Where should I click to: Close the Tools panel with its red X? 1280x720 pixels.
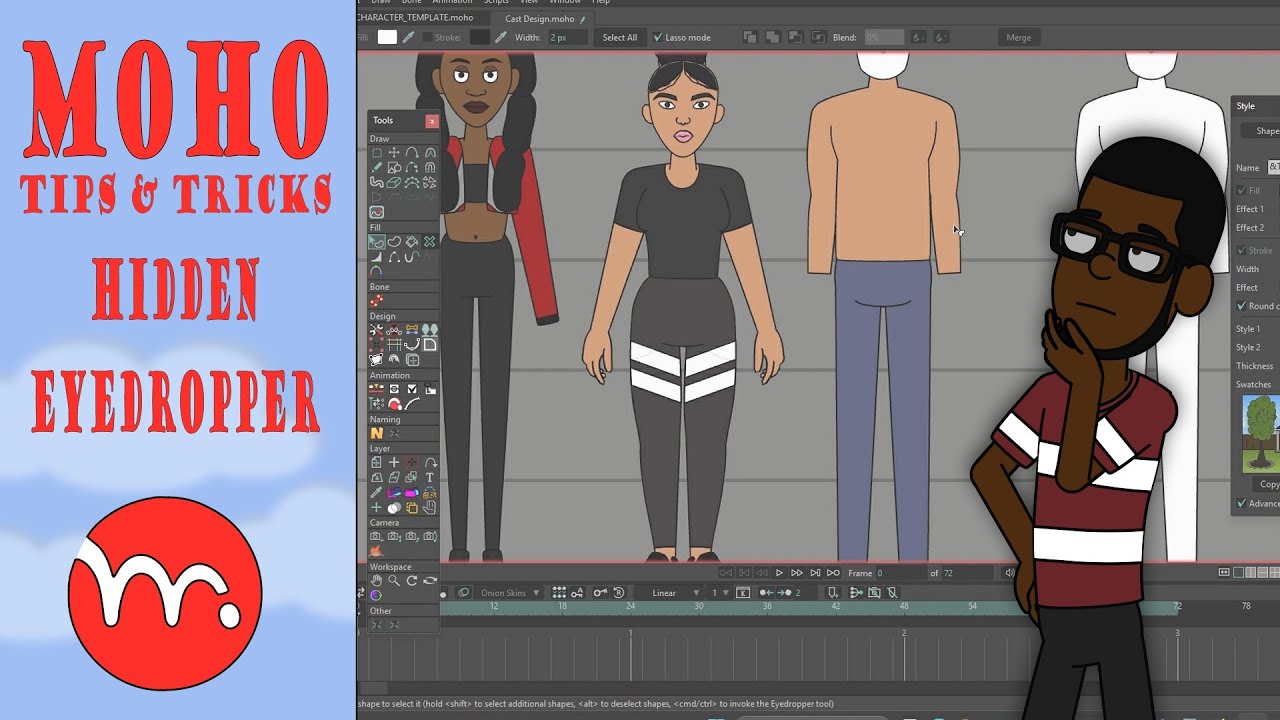click(432, 121)
